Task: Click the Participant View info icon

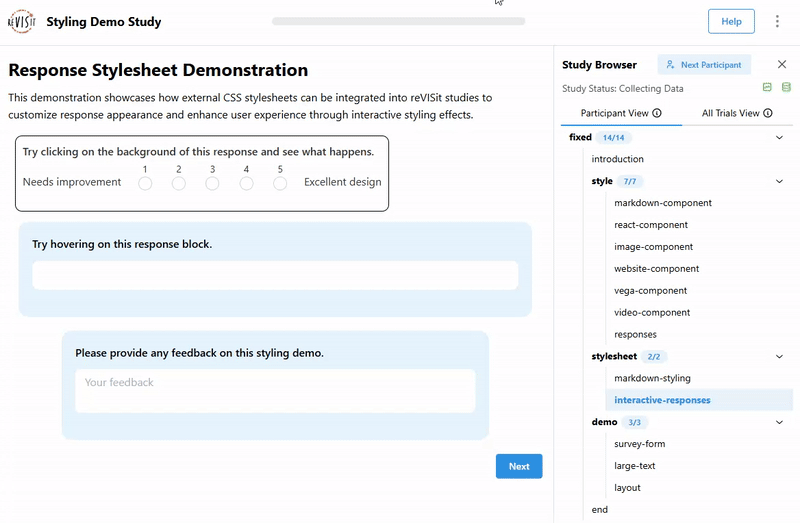Action: [657, 113]
